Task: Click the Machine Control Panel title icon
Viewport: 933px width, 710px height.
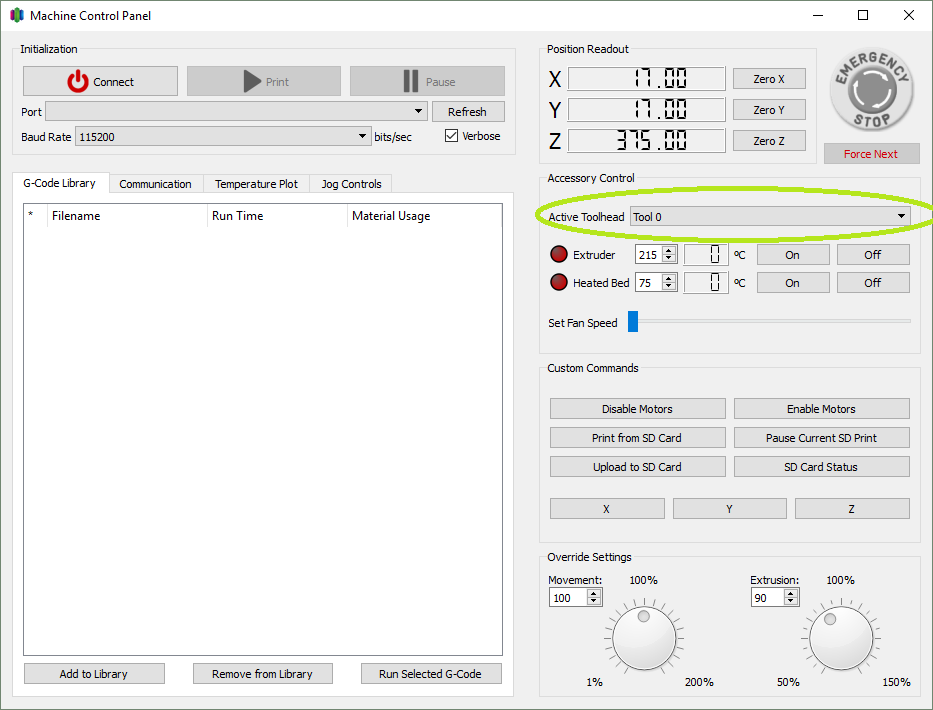Action: [x=17, y=16]
